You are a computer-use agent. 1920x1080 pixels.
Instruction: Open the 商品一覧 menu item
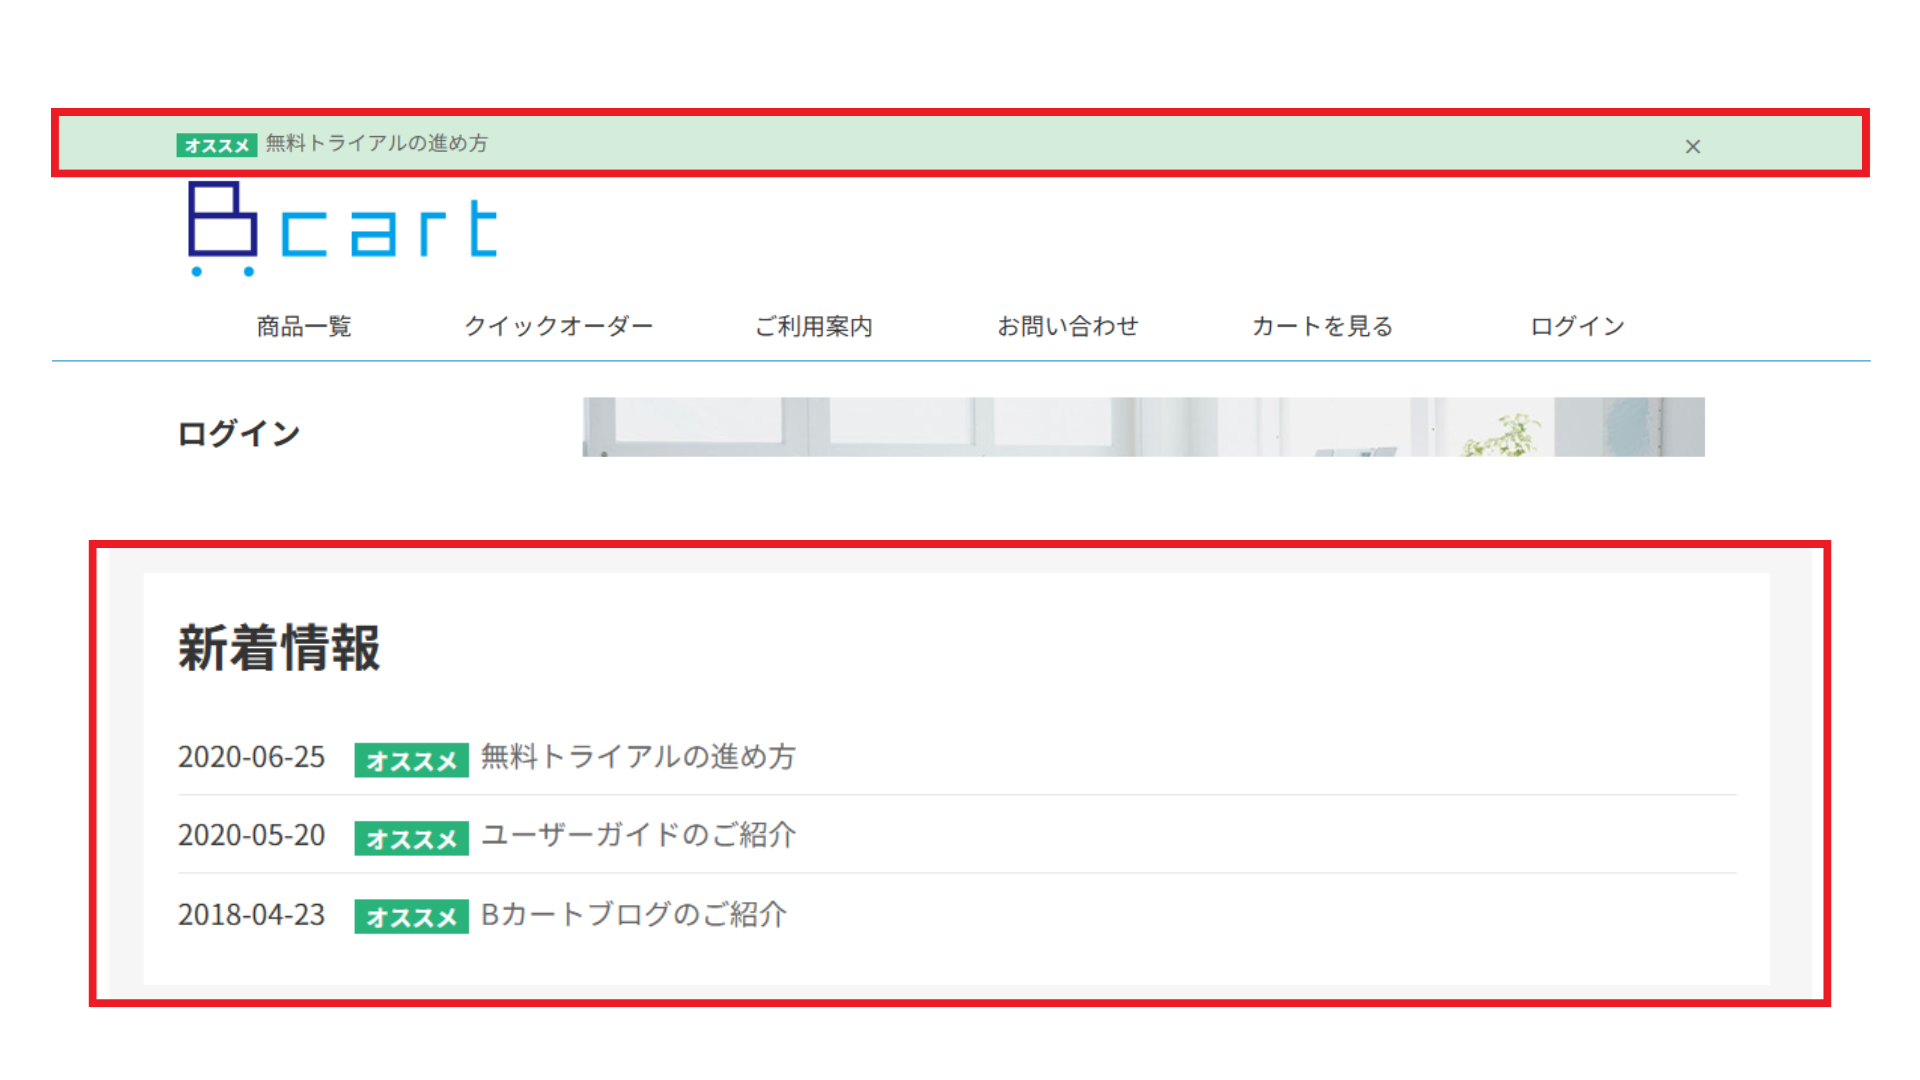304,327
